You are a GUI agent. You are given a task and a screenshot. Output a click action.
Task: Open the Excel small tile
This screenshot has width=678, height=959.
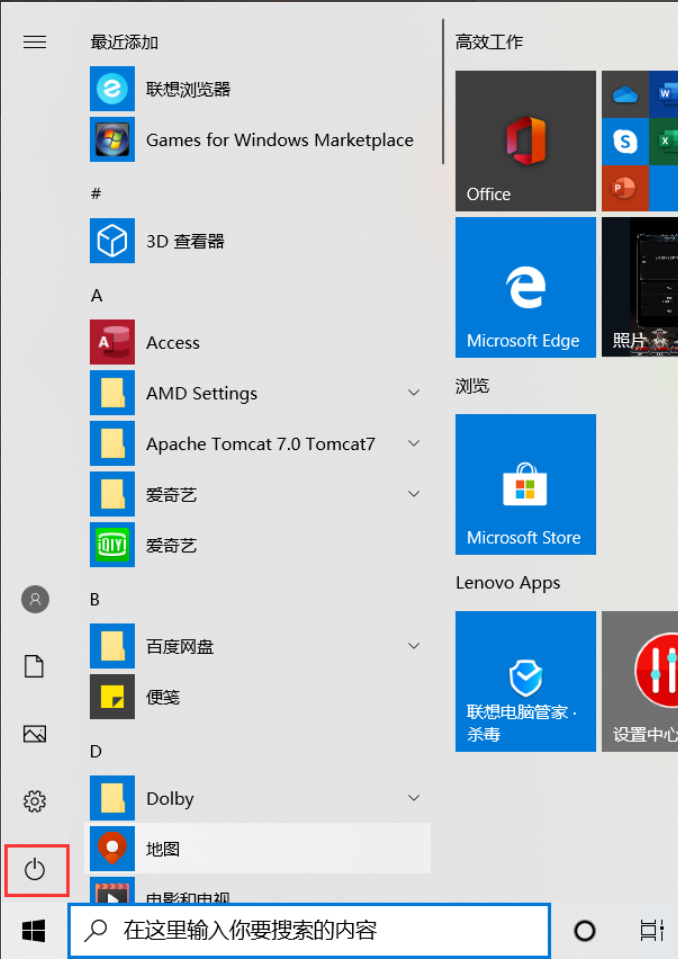(x=664, y=142)
